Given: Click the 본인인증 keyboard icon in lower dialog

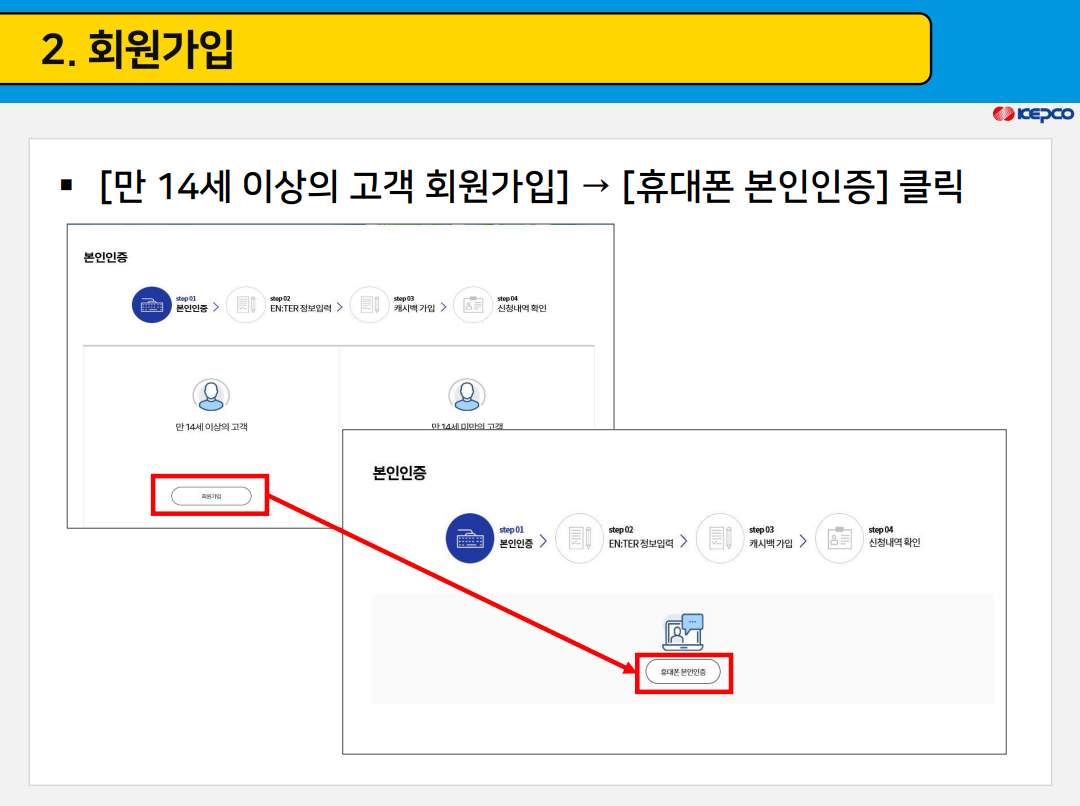Looking at the screenshot, I should [x=470, y=538].
